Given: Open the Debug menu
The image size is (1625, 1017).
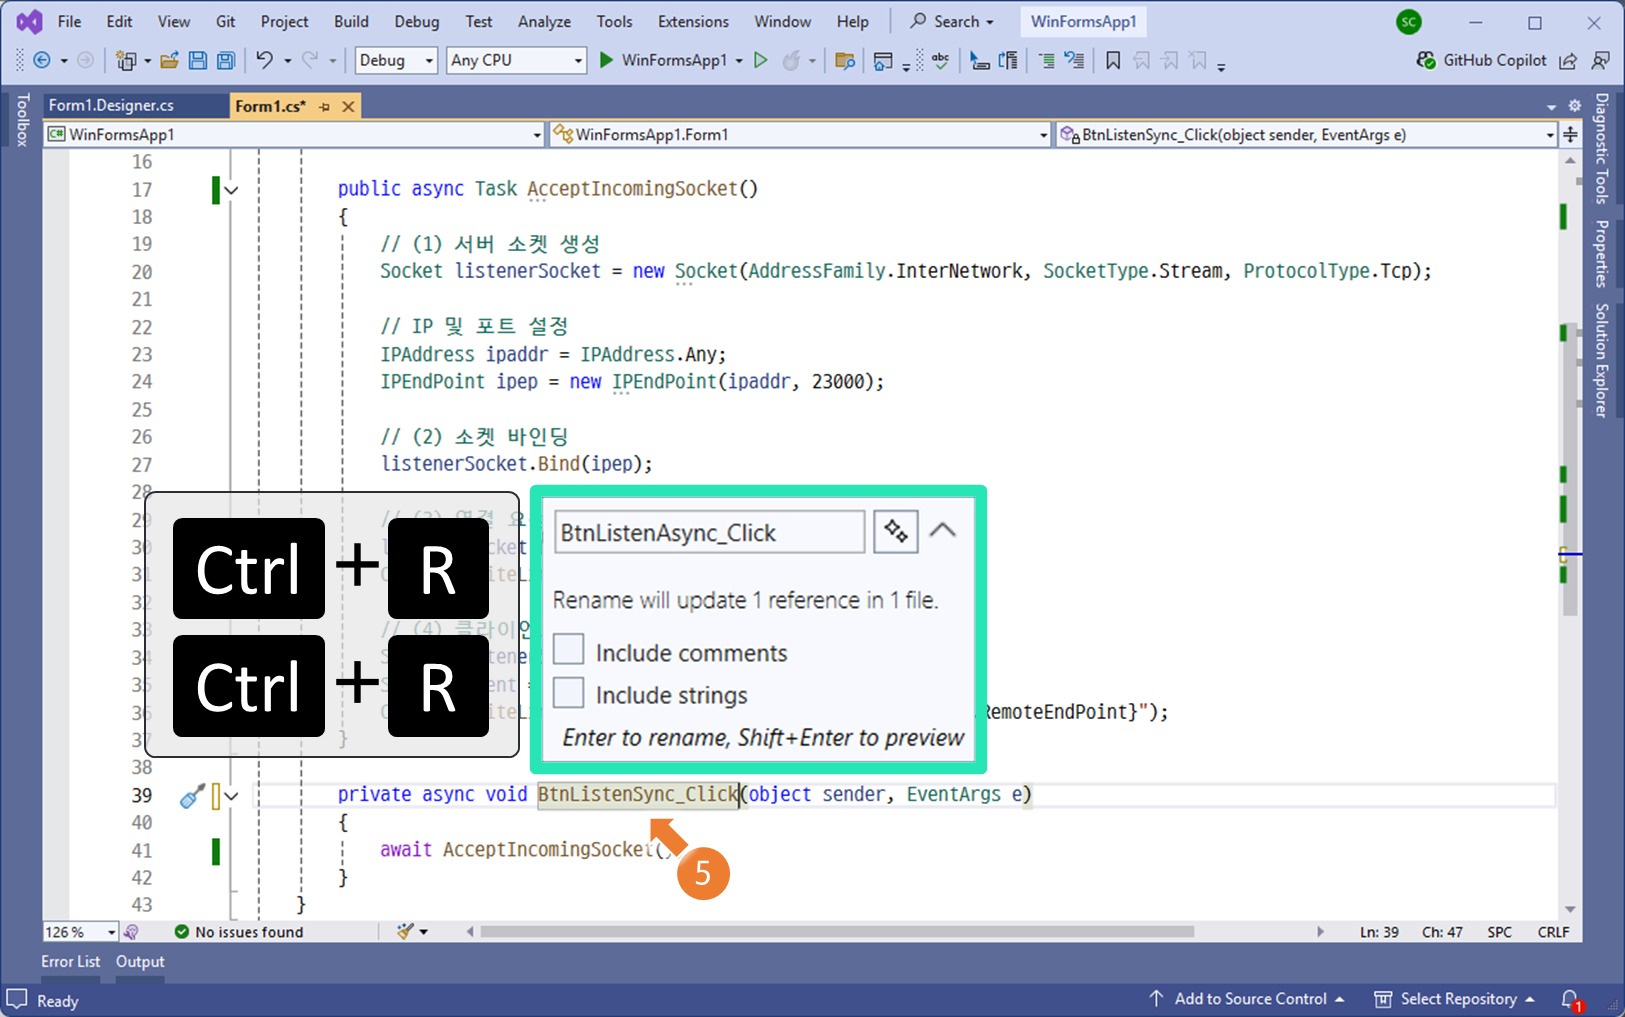Looking at the screenshot, I should [417, 21].
